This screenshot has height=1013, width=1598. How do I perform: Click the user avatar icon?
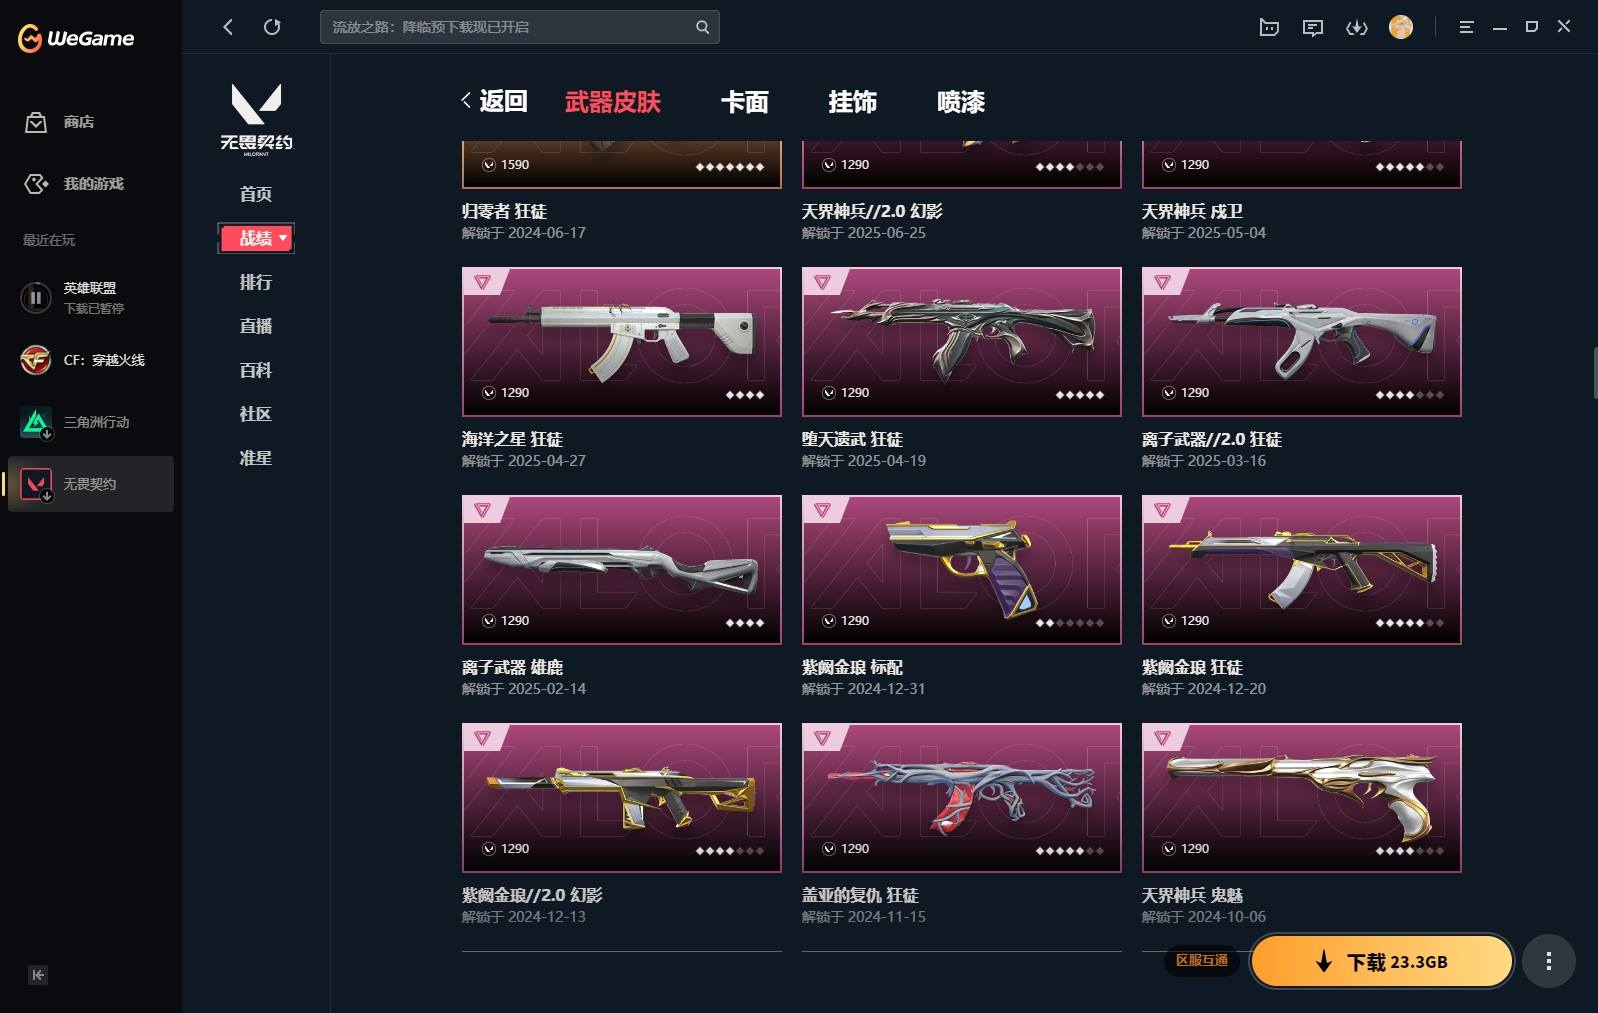pos(1401,27)
